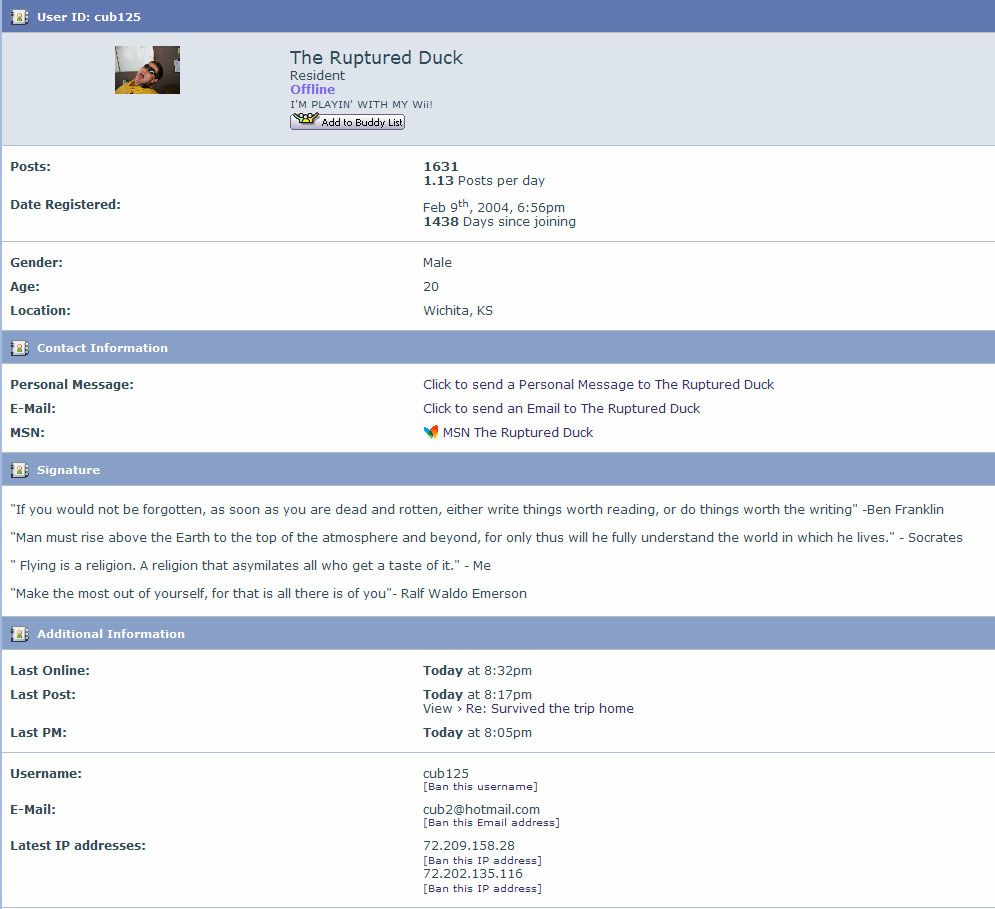Click the Ben Franklin signature quote
The width and height of the screenshot is (995, 909).
[477, 510]
